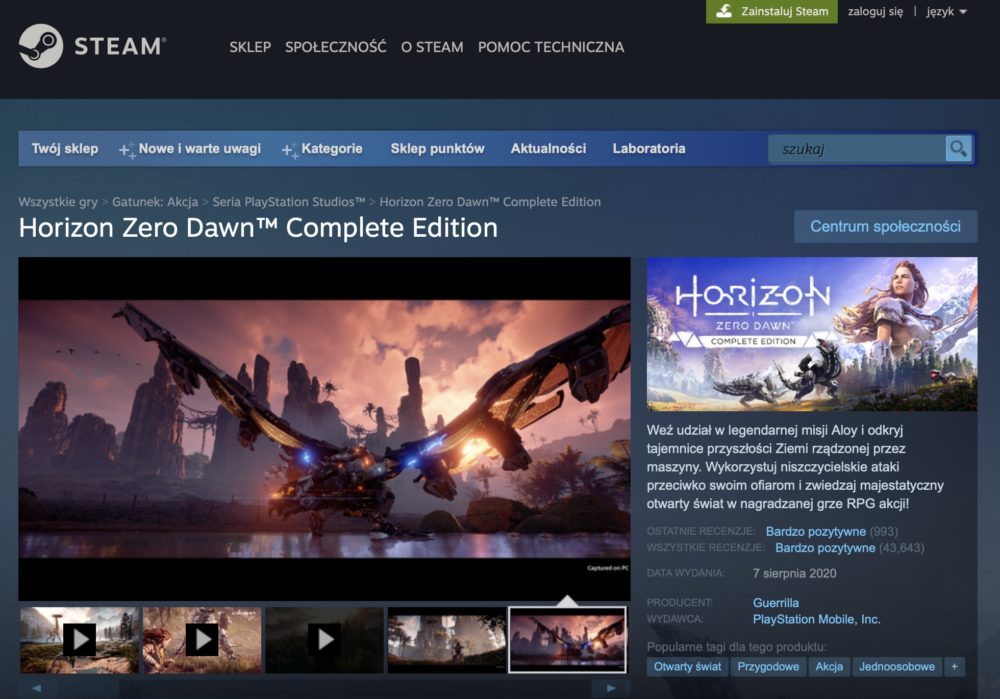The image size is (1000, 699).
Task: Click the Gatunek: Akcja breadcrumb link
Action: [x=155, y=202]
